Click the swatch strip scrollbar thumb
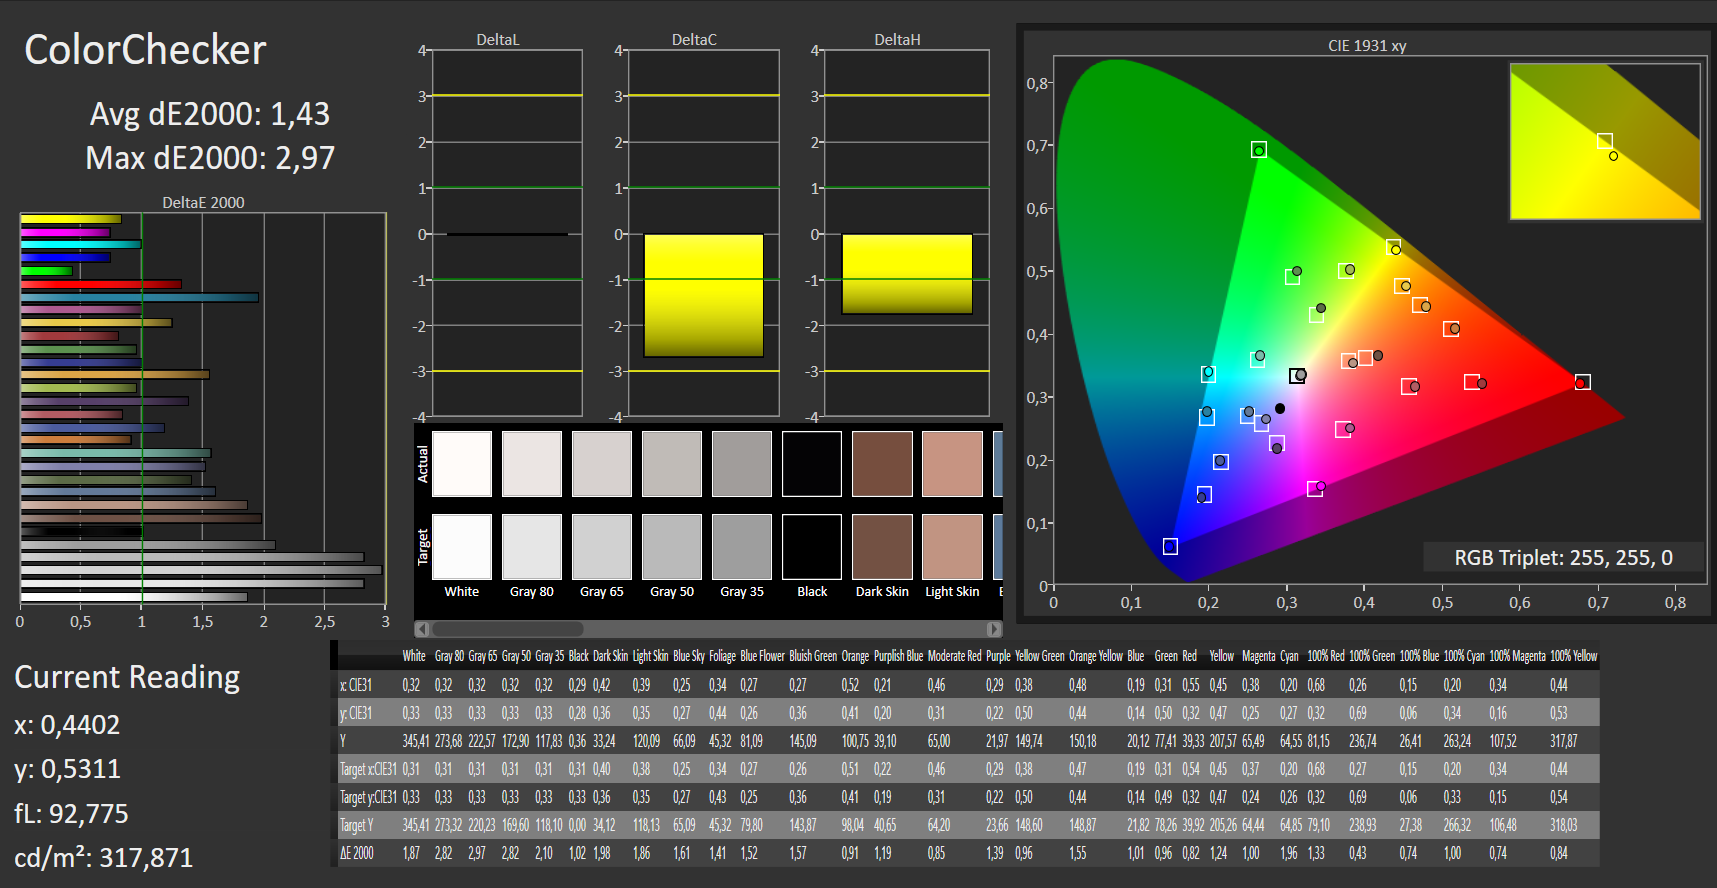 [x=507, y=629]
